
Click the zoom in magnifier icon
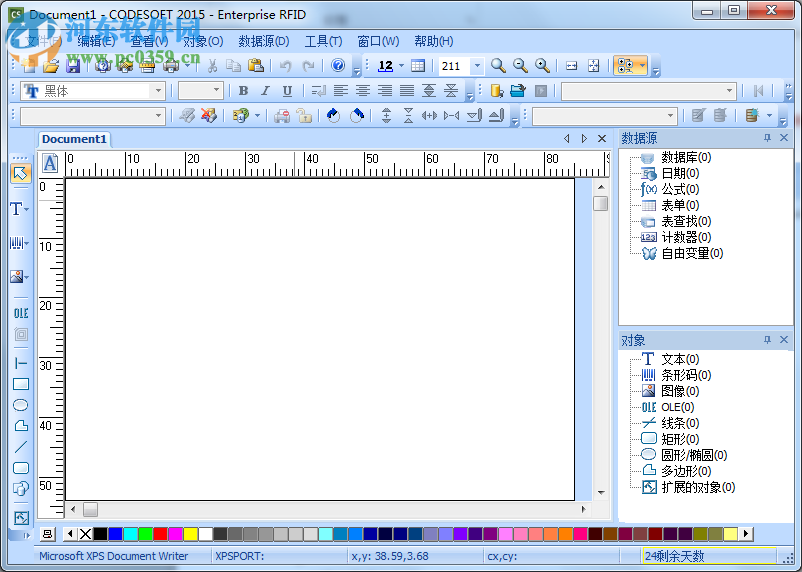542,65
